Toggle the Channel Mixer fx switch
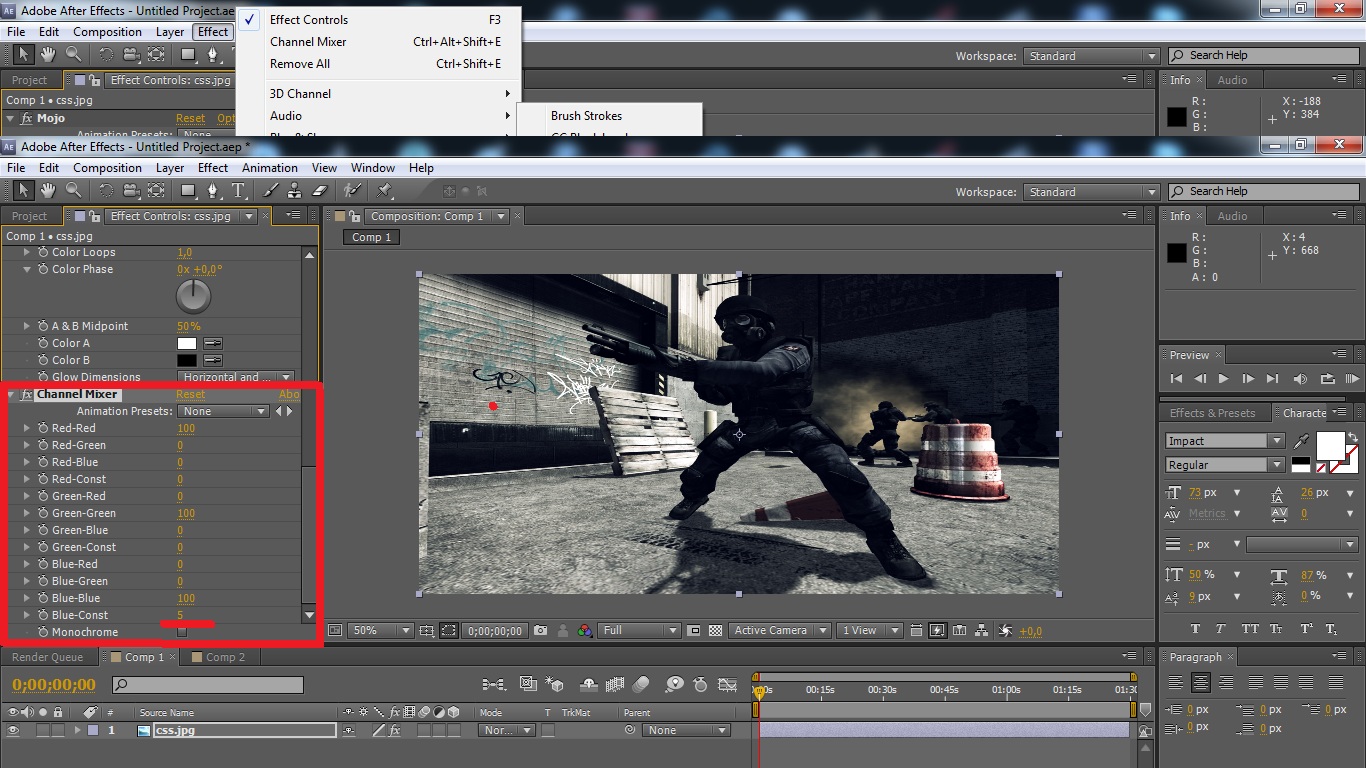 [x=26, y=394]
